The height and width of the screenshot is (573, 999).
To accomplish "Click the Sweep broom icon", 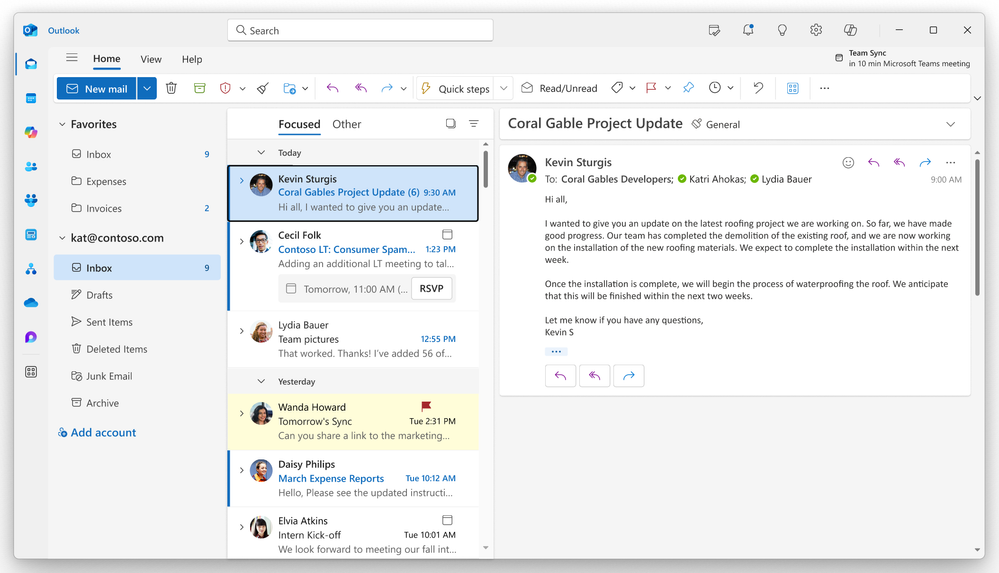I will (x=262, y=89).
